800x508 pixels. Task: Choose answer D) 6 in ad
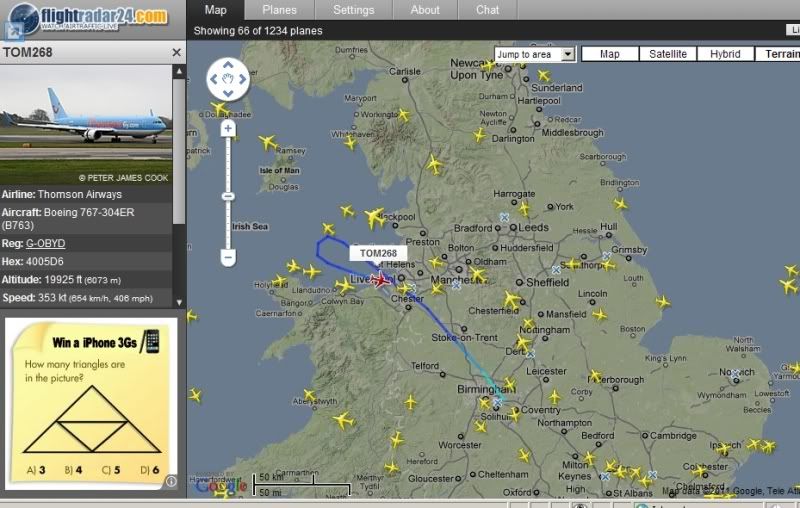[149, 470]
